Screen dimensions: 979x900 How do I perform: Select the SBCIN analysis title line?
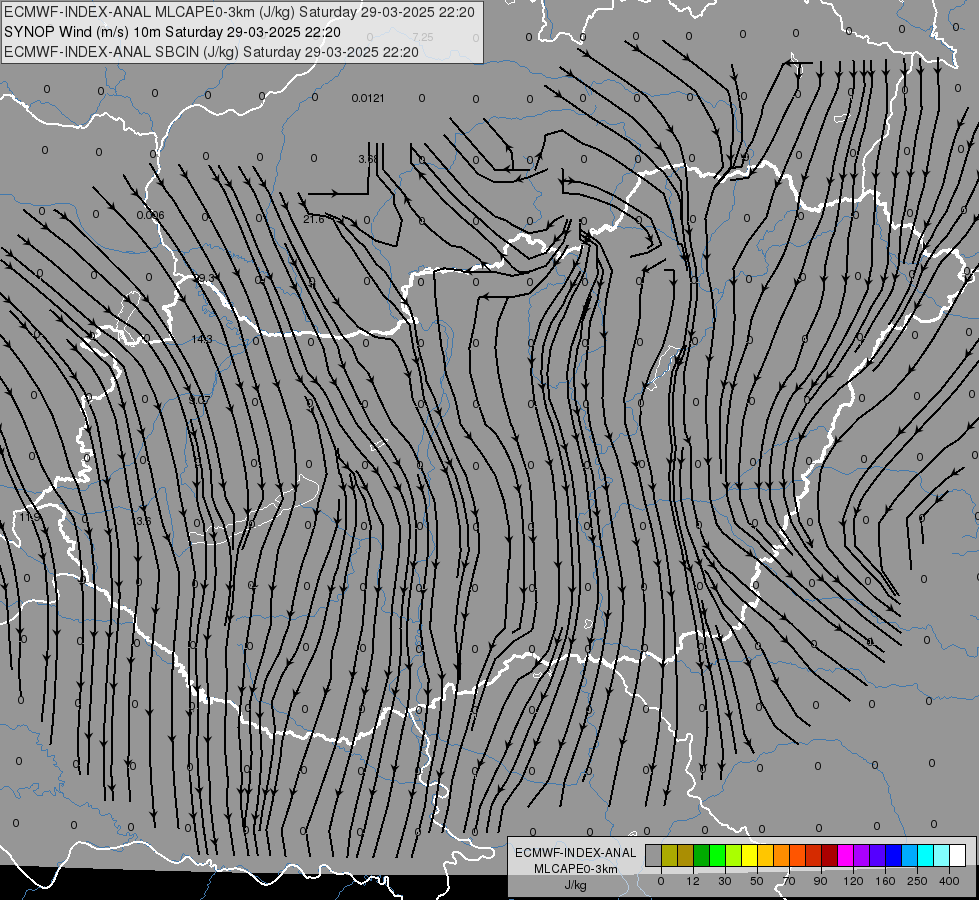click(211, 52)
